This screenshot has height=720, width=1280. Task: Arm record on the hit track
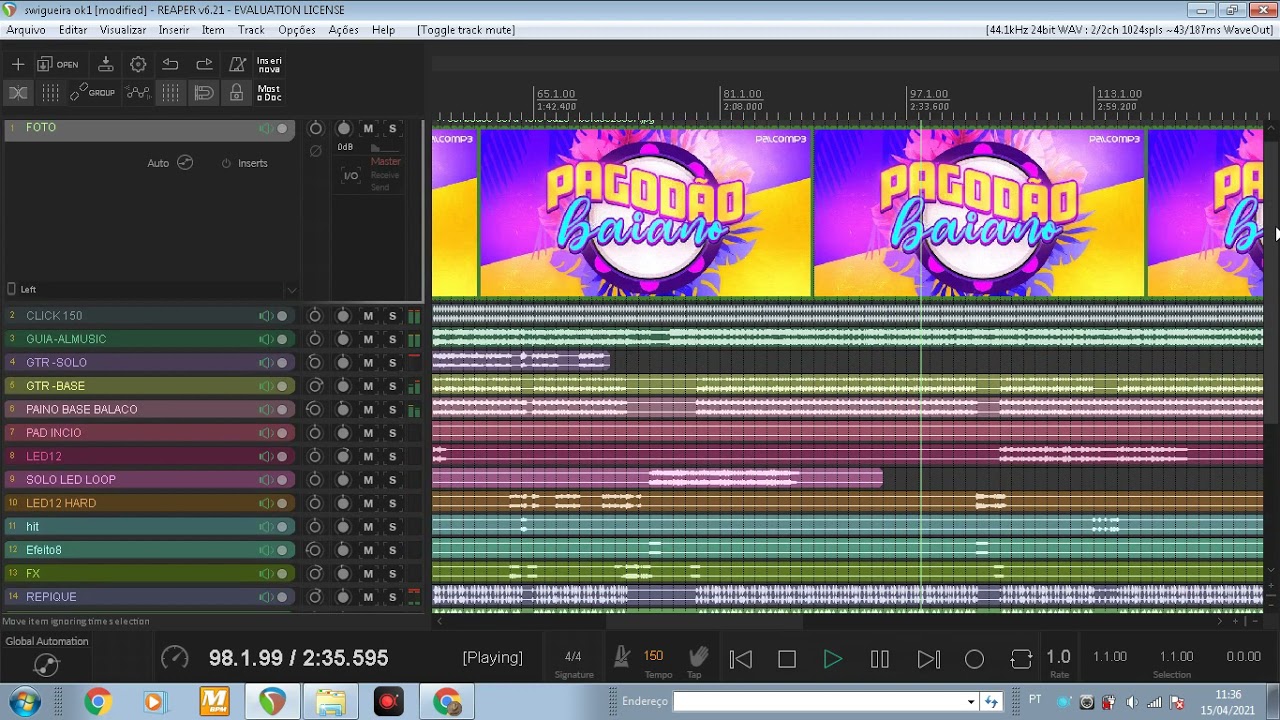click(x=282, y=527)
